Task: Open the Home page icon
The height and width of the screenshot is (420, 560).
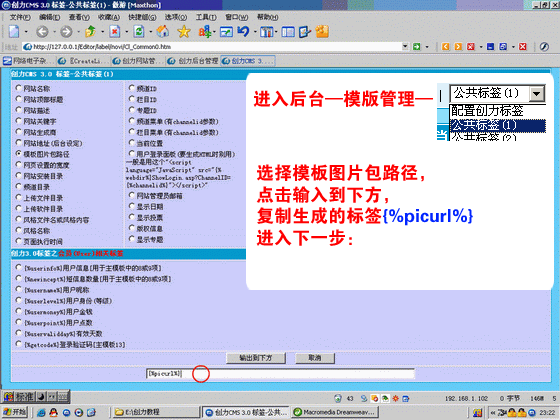Action: (x=162, y=32)
